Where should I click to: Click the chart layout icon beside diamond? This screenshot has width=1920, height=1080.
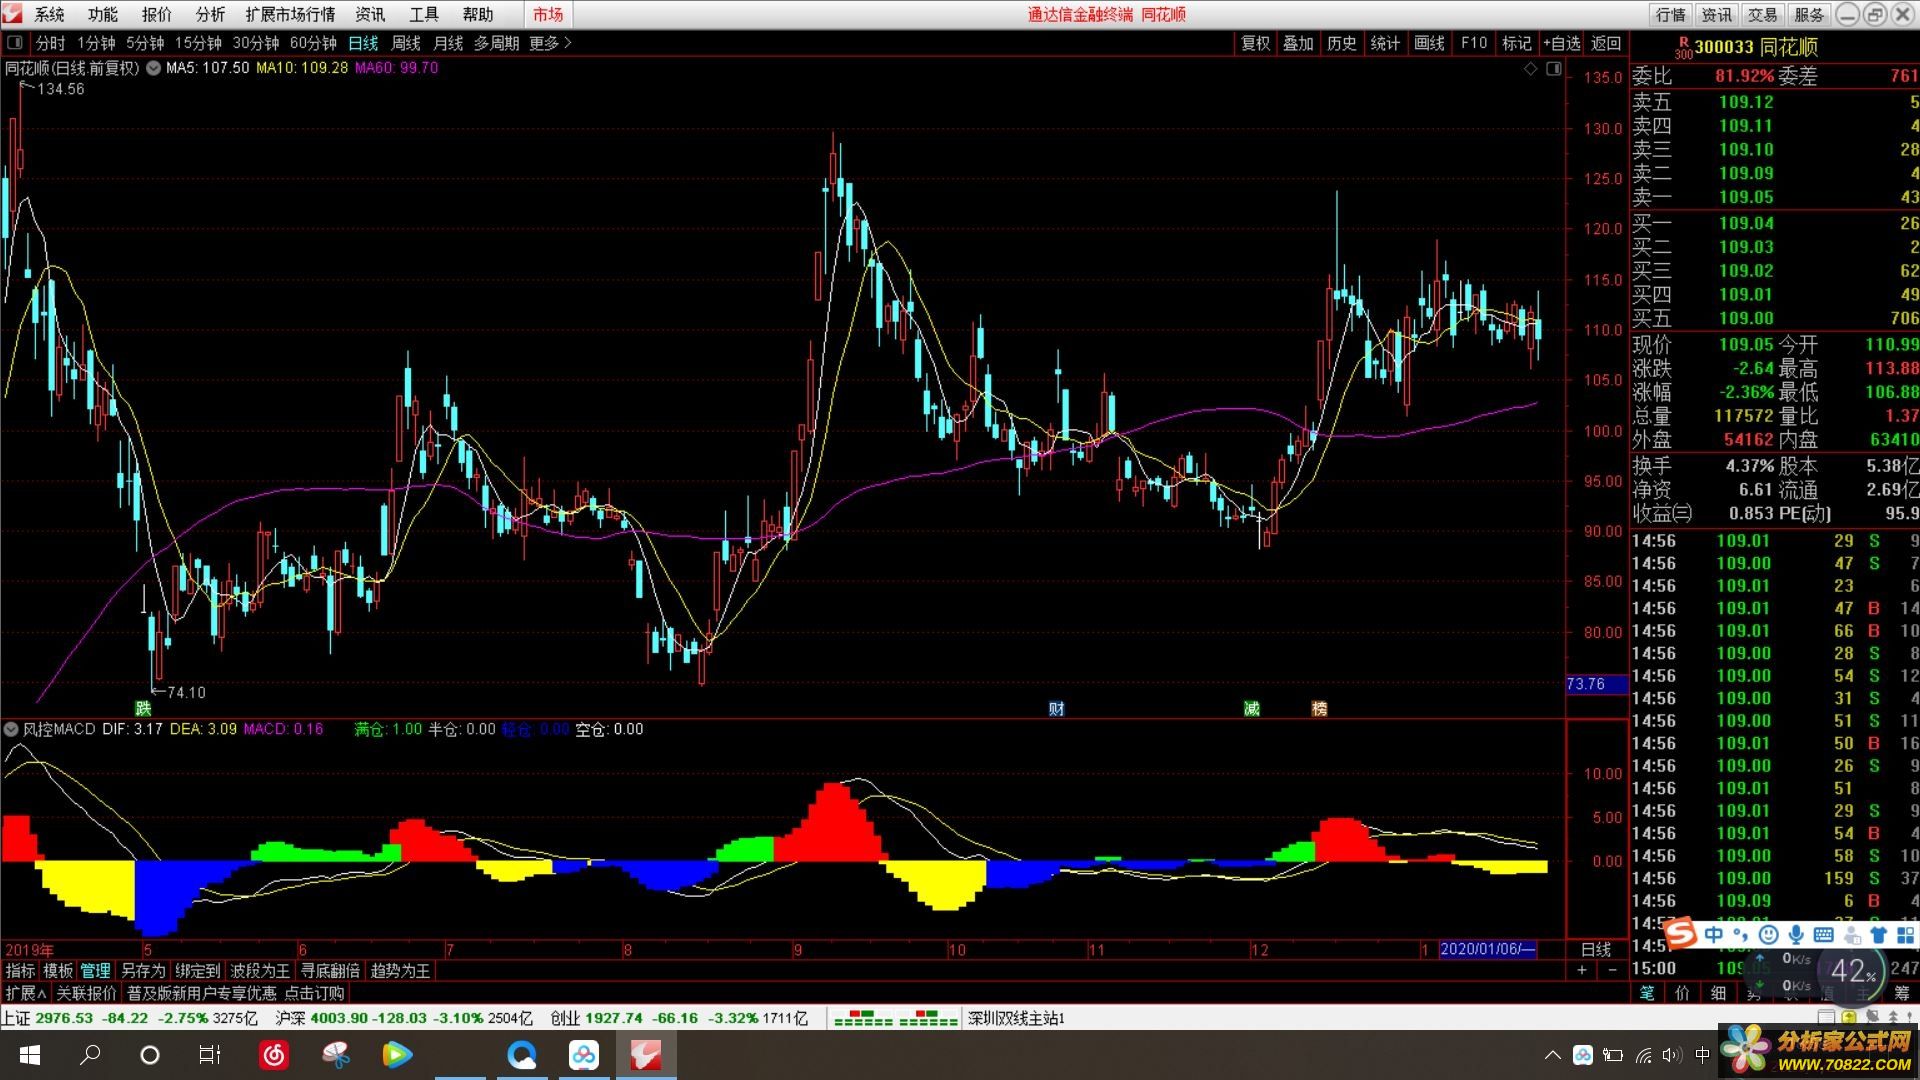click(1553, 68)
